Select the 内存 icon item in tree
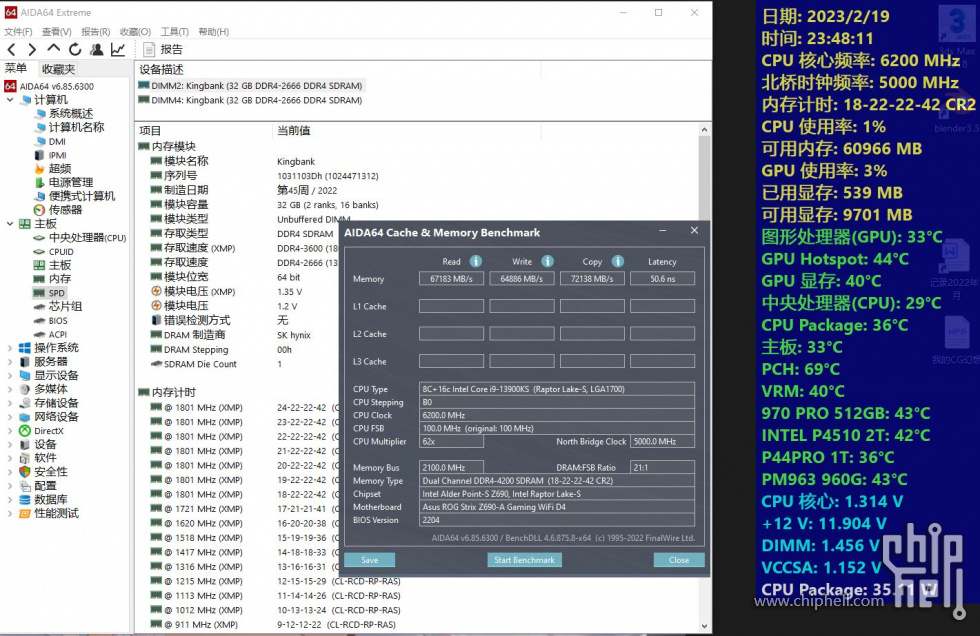This screenshot has height=636, width=980. [39, 279]
